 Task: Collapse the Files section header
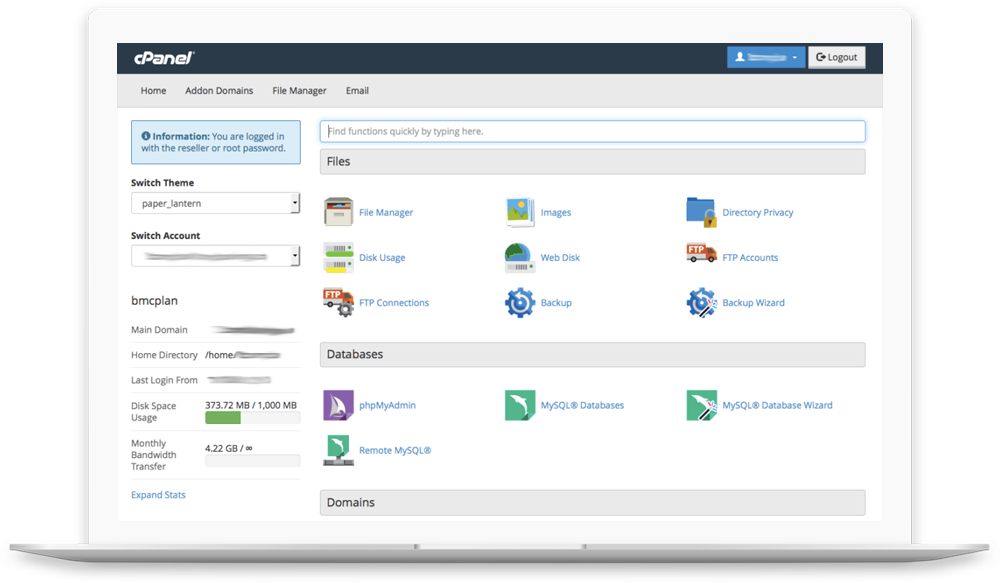coord(592,161)
